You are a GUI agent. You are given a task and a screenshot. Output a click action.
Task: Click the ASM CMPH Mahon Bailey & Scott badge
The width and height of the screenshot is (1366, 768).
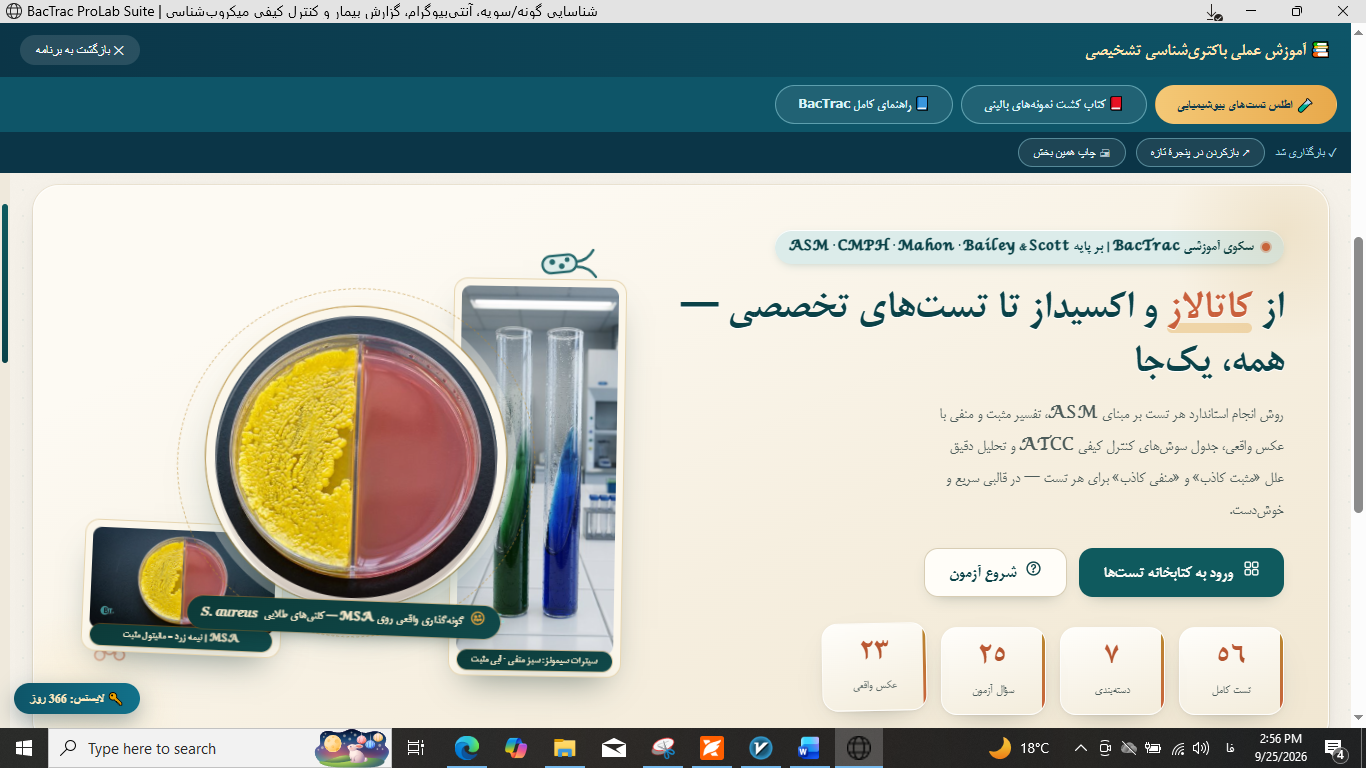(1030, 247)
